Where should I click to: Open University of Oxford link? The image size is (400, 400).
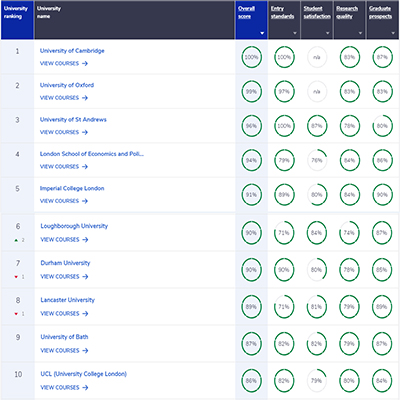click(x=67, y=85)
